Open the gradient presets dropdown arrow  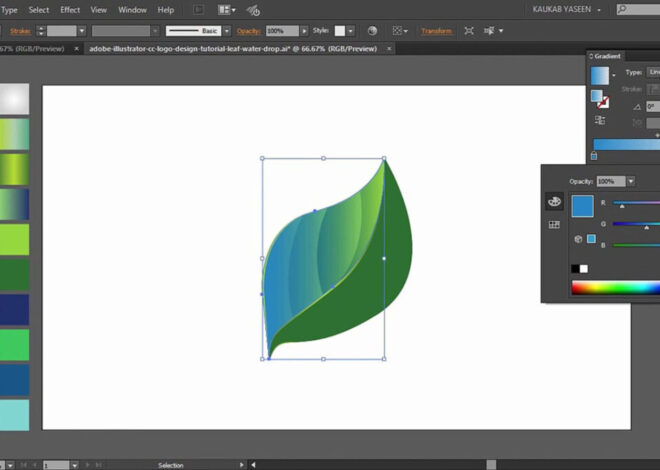tap(614, 76)
